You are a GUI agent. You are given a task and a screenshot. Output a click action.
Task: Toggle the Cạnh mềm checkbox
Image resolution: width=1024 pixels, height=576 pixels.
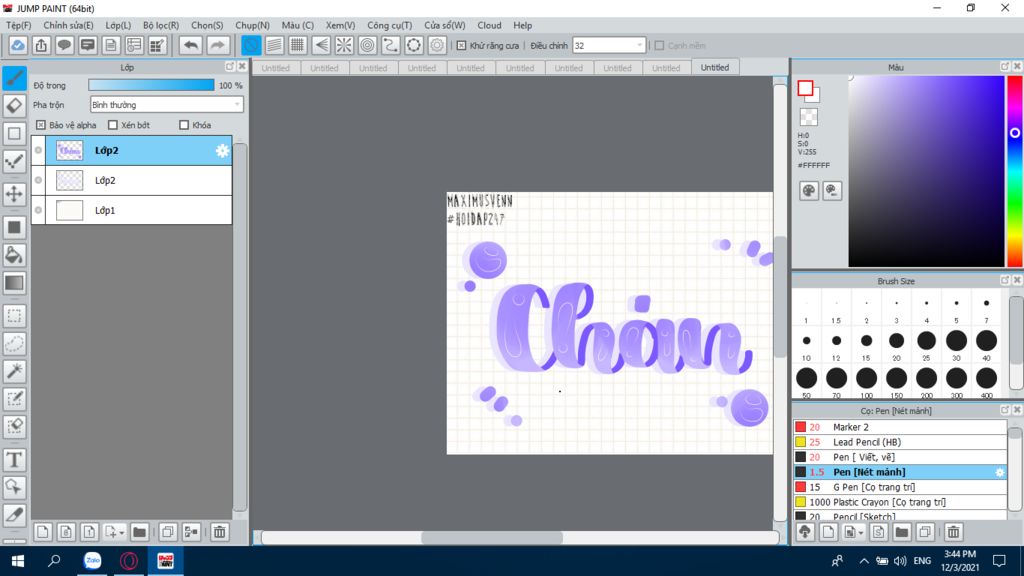click(x=659, y=46)
